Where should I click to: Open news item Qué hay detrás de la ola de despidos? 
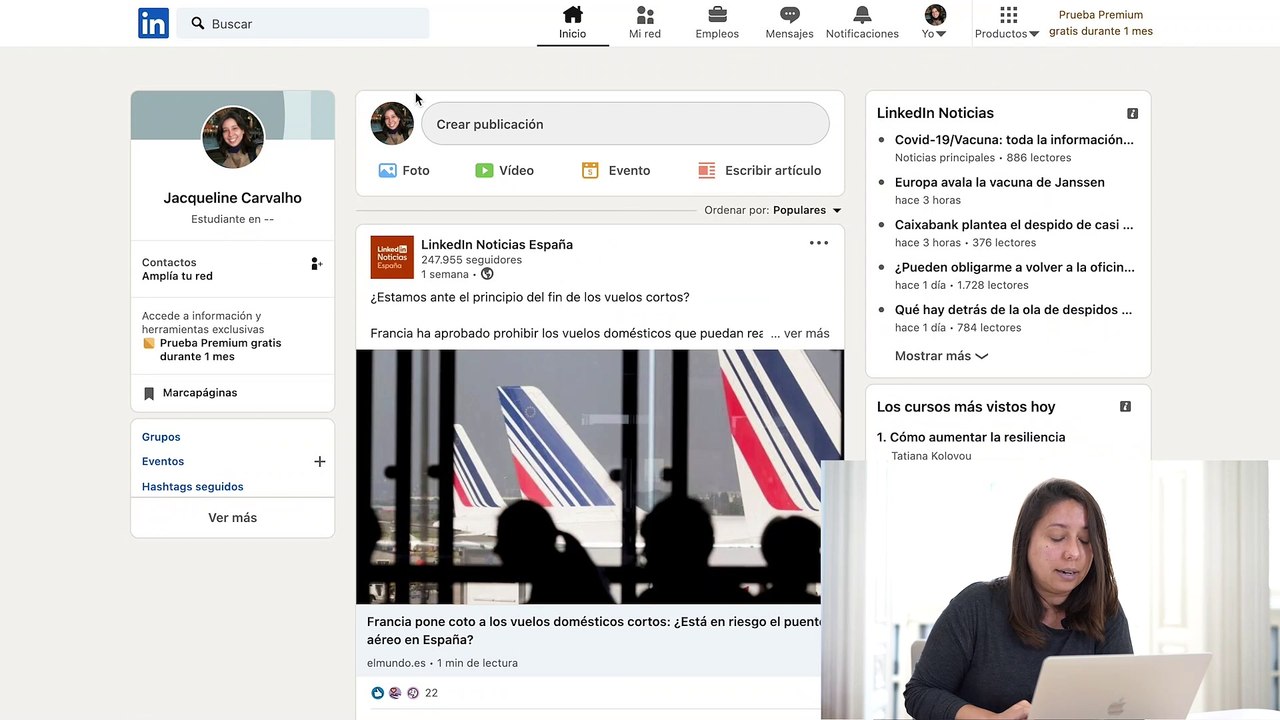click(x=1013, y=310)
